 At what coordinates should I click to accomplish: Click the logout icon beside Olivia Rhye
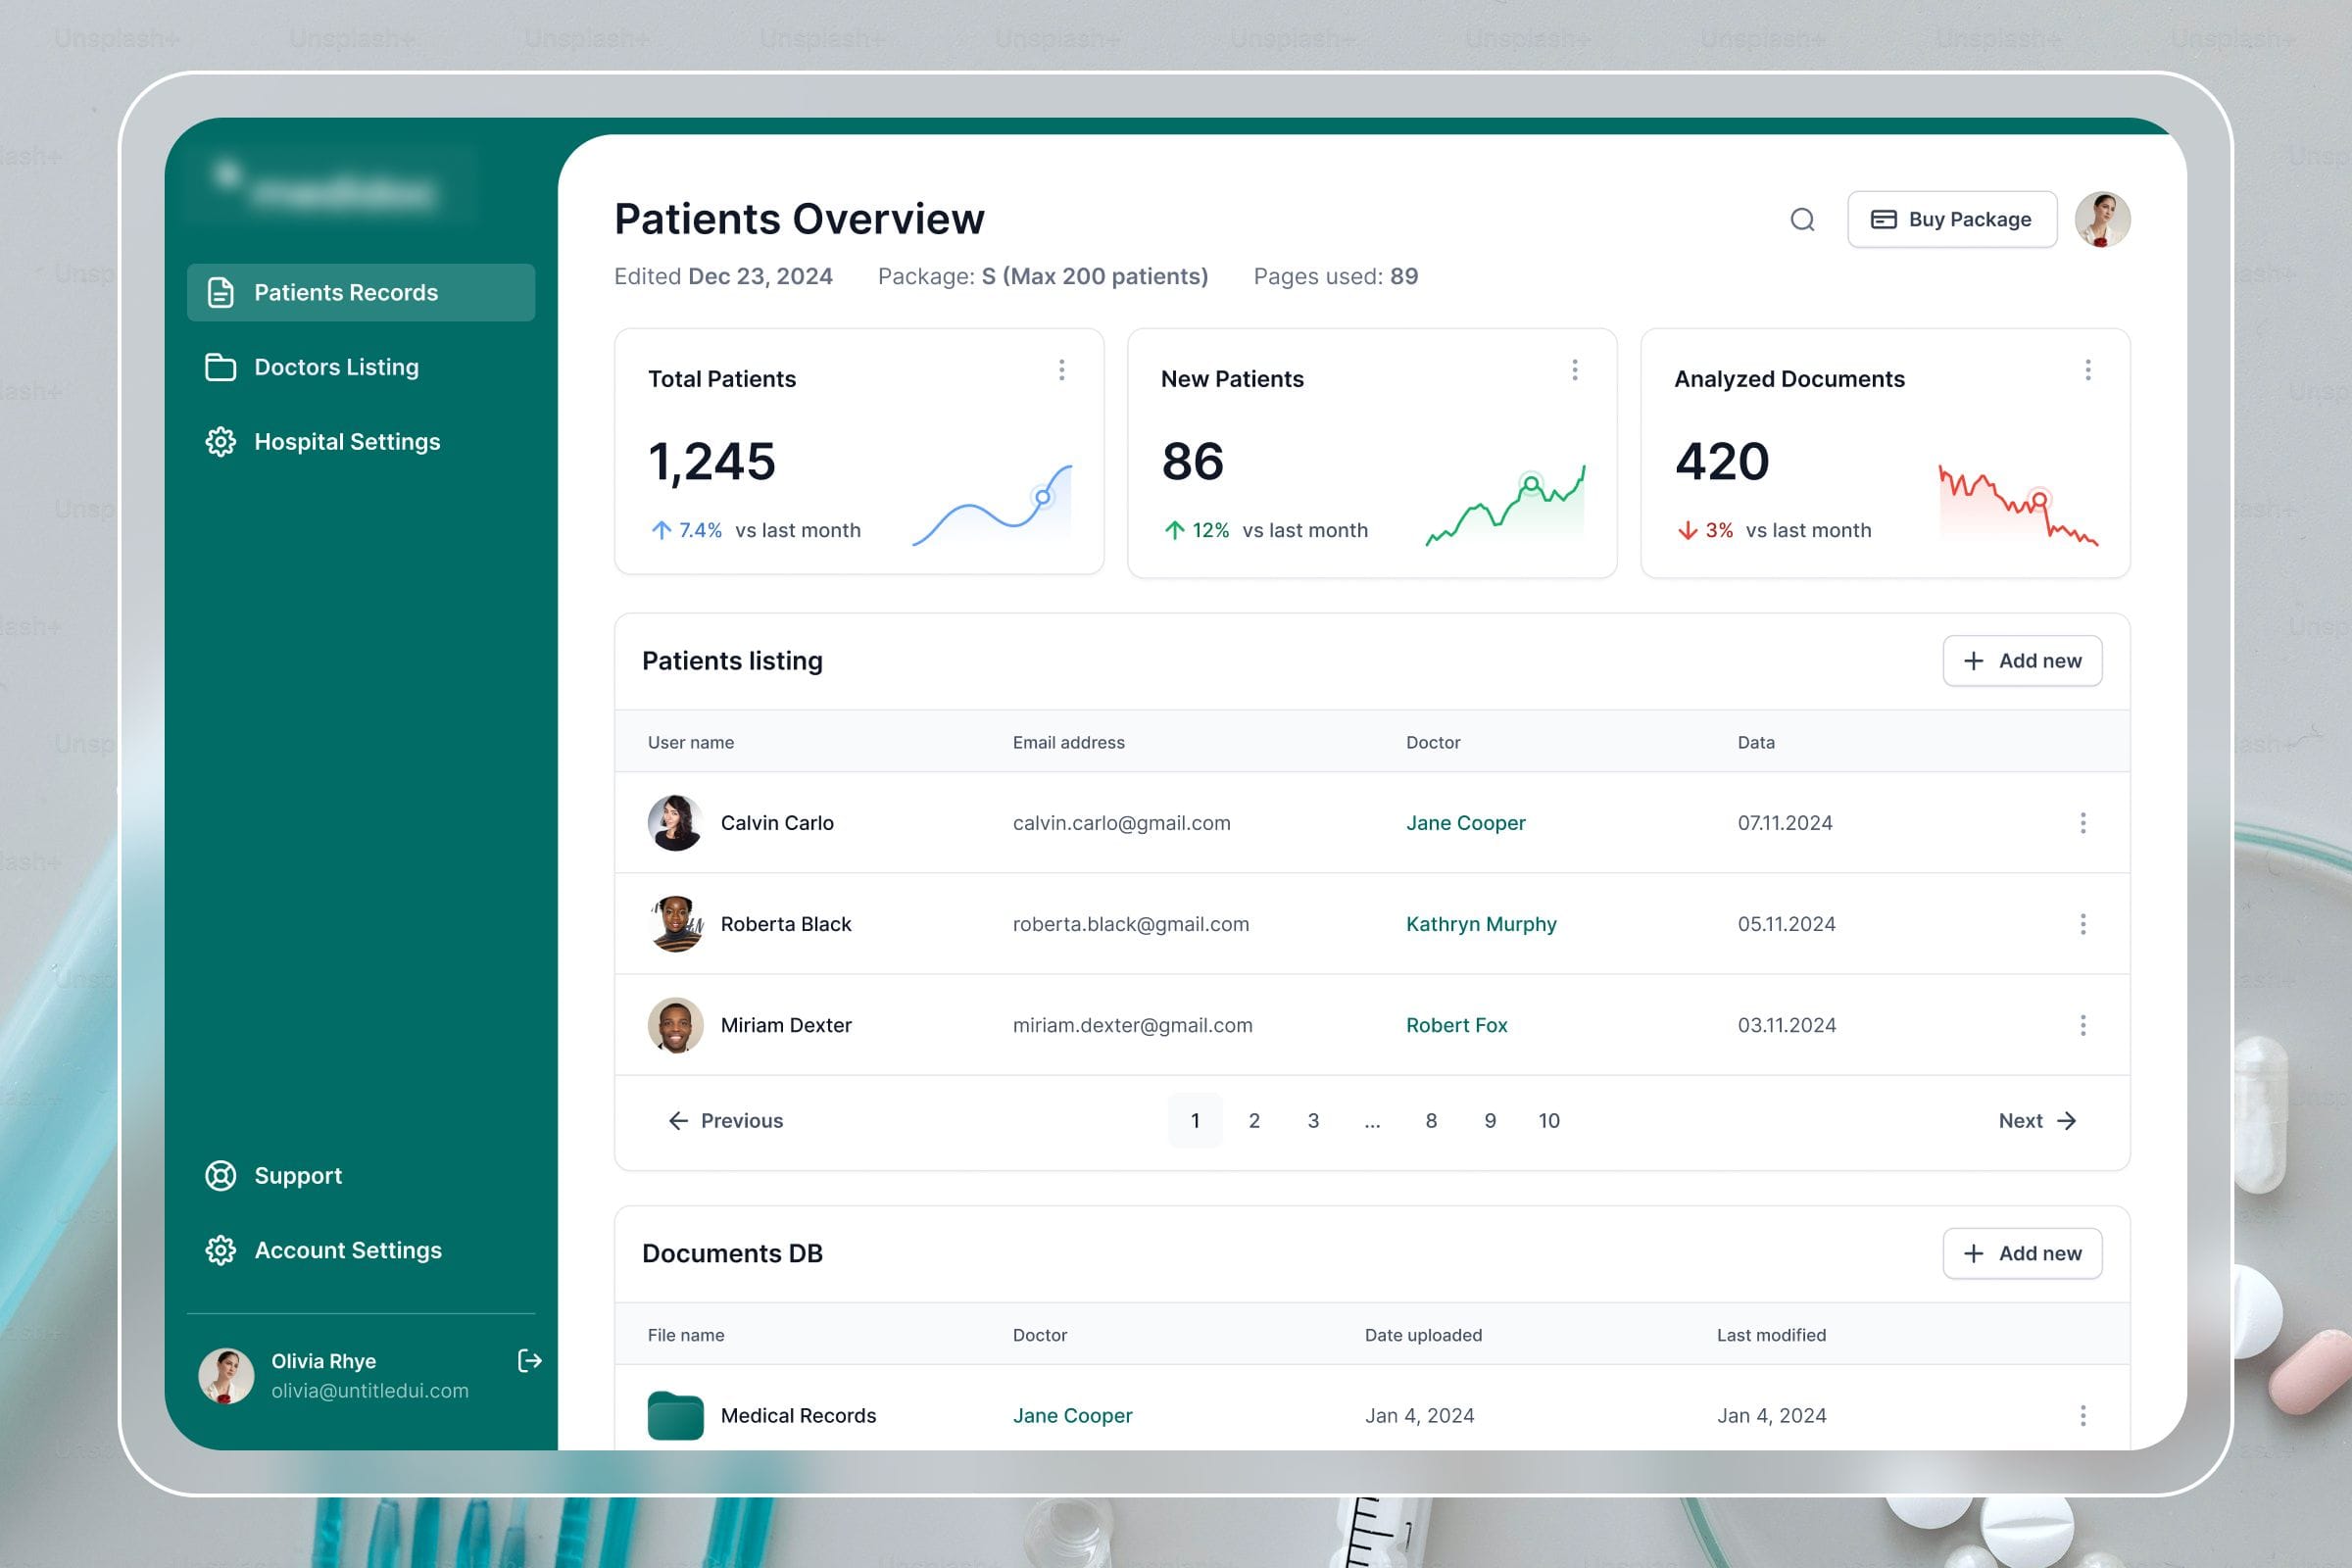(x=529, y=1360)
